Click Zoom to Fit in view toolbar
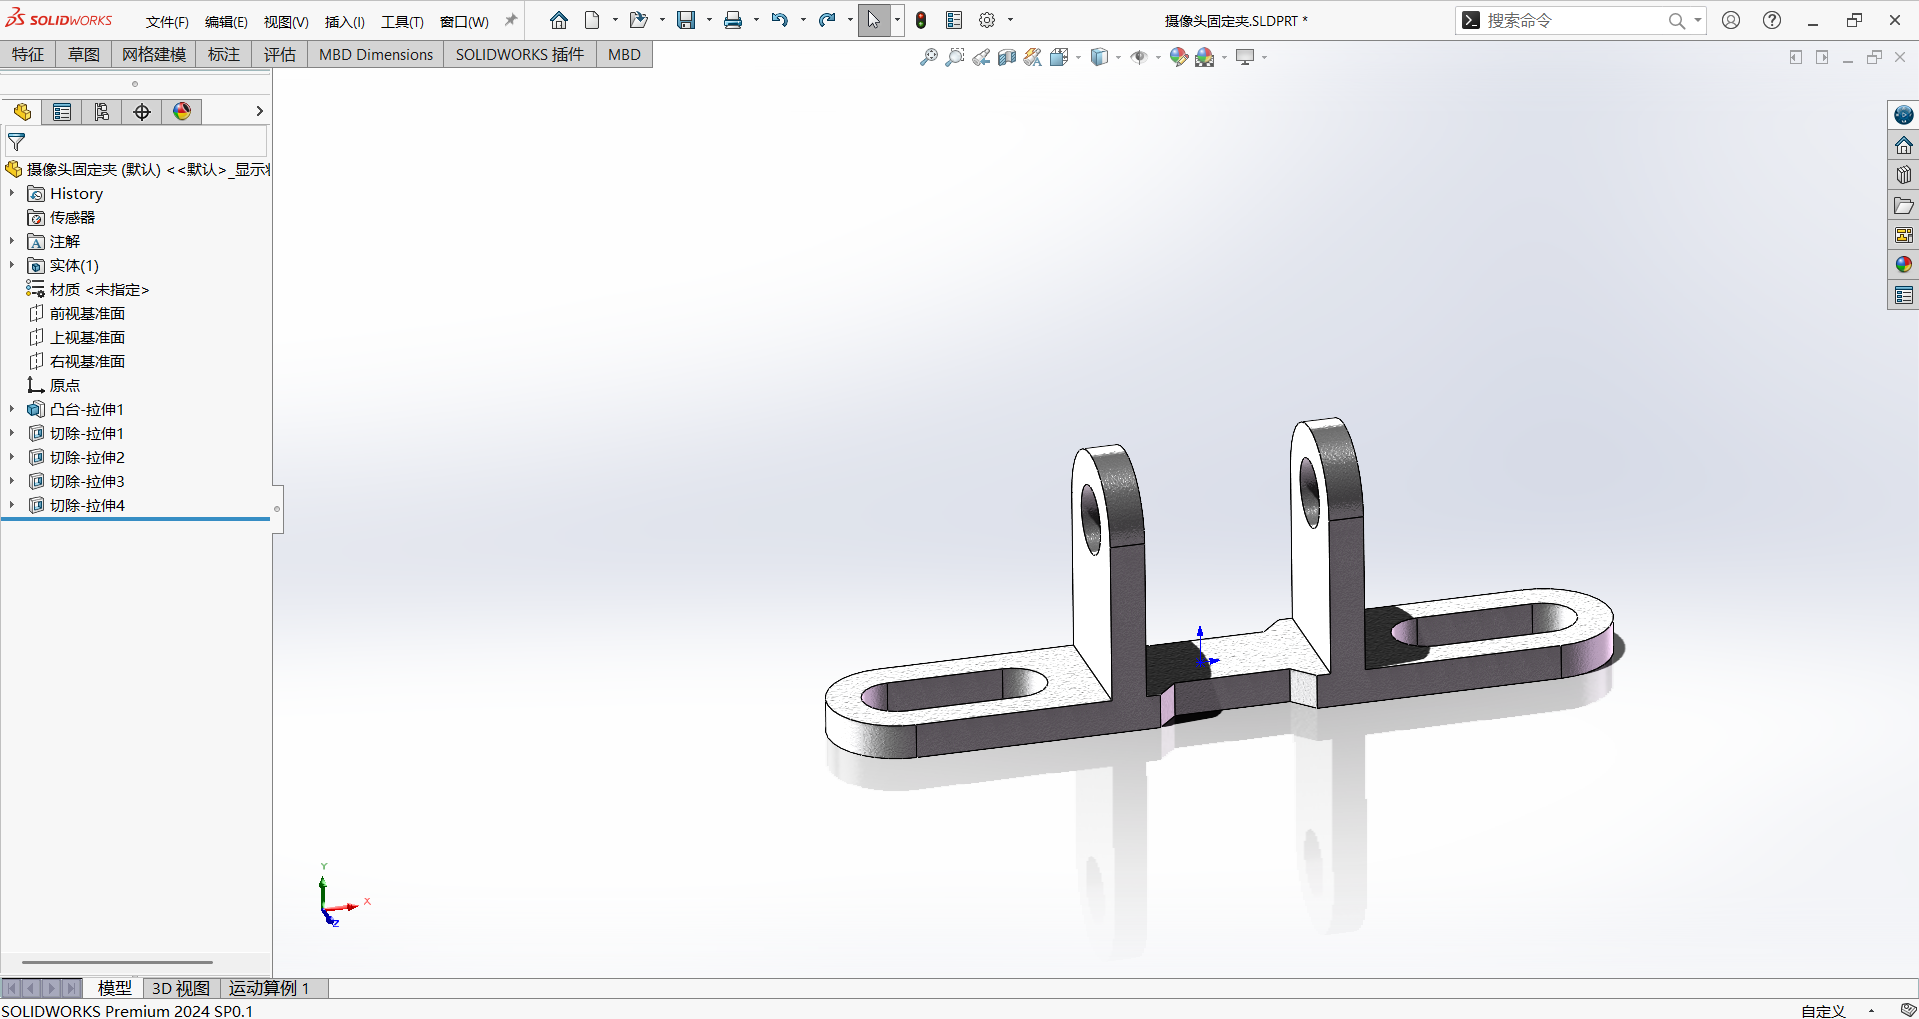The image size is (1919, 1019). (929, 57)
